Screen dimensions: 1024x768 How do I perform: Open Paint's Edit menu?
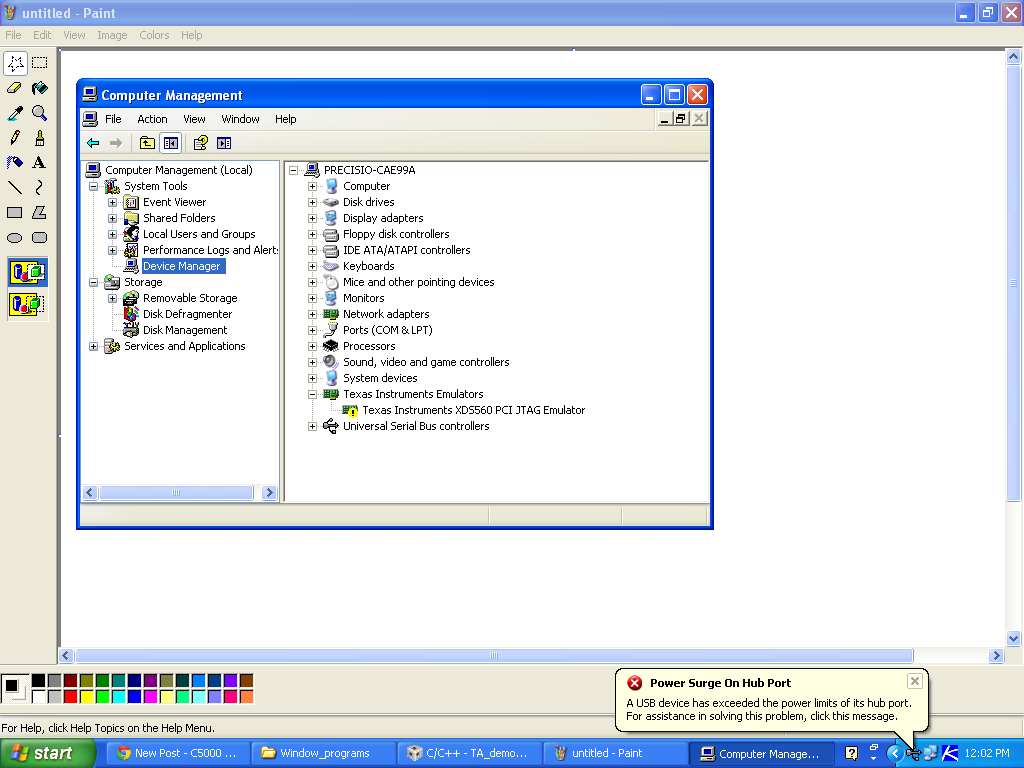tap(42, 35)
